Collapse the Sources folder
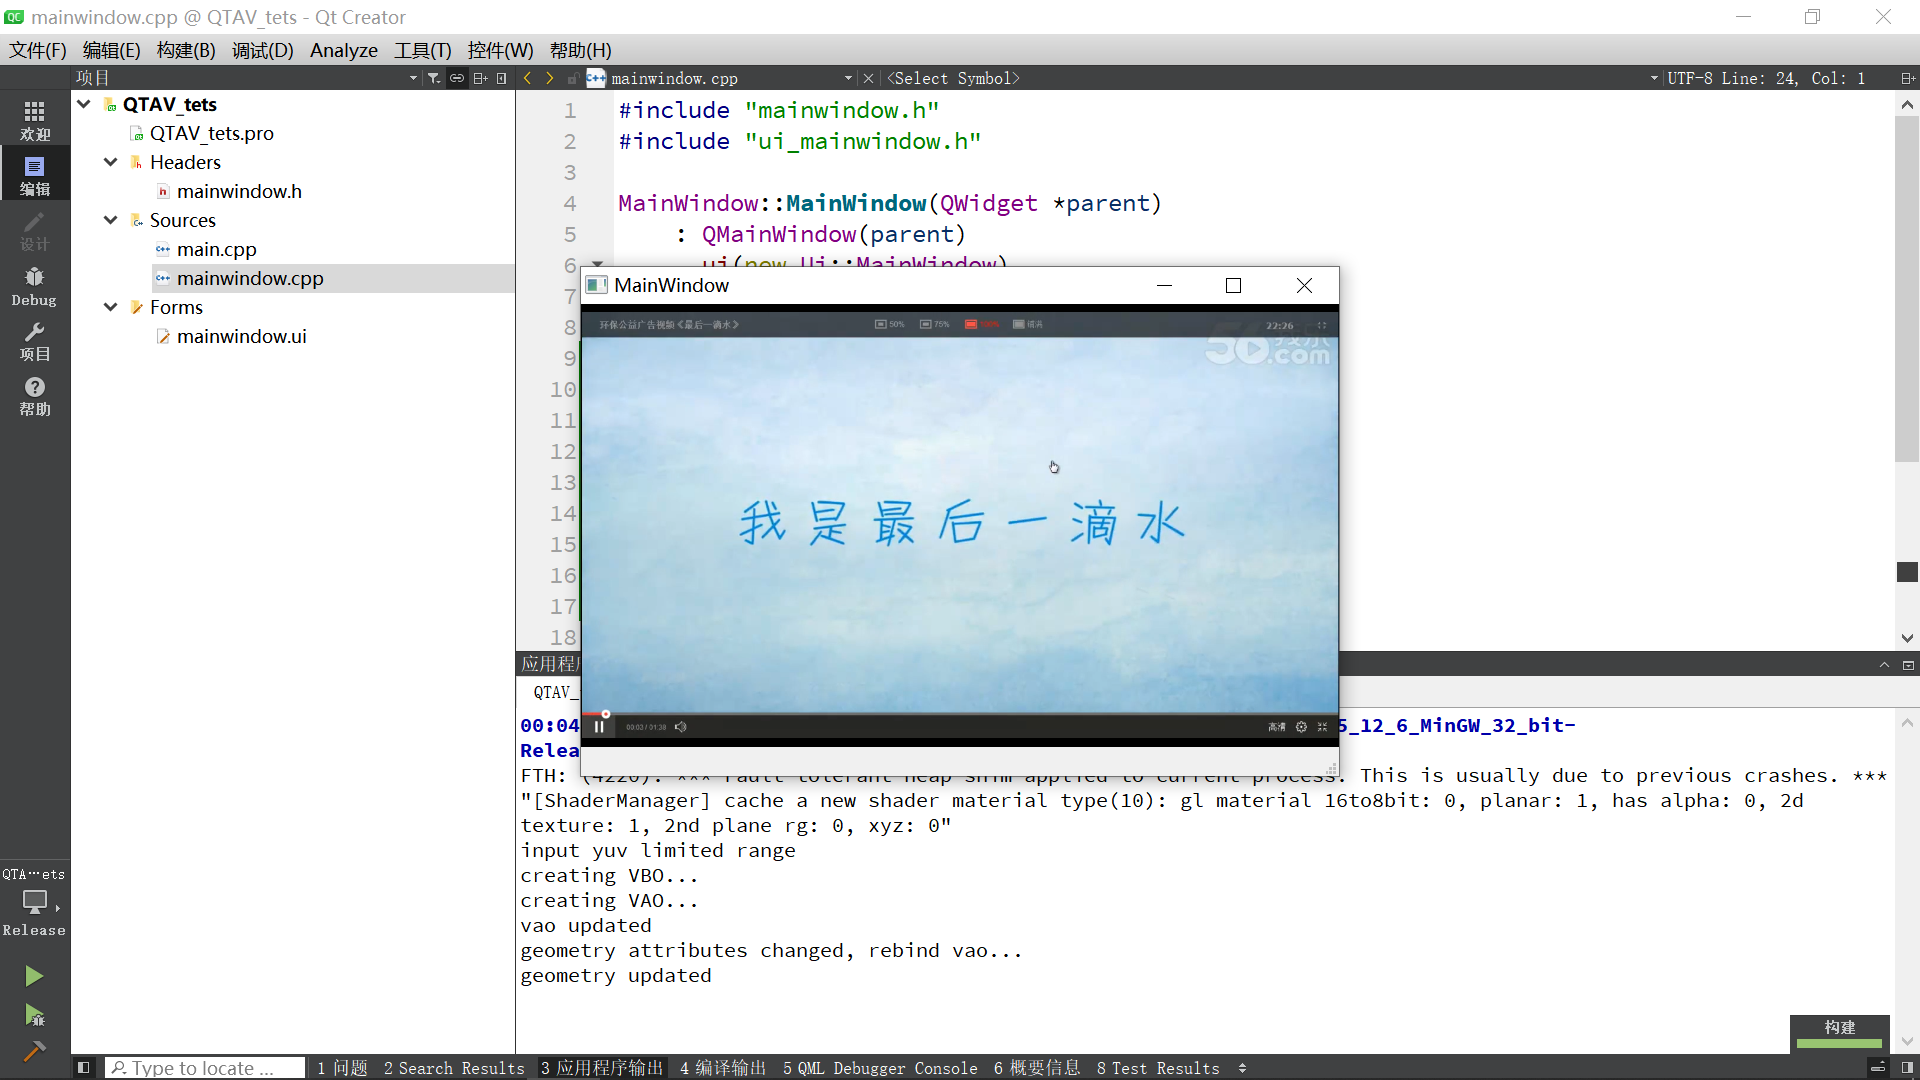The image size is (1920, 1080). (110, 220)
